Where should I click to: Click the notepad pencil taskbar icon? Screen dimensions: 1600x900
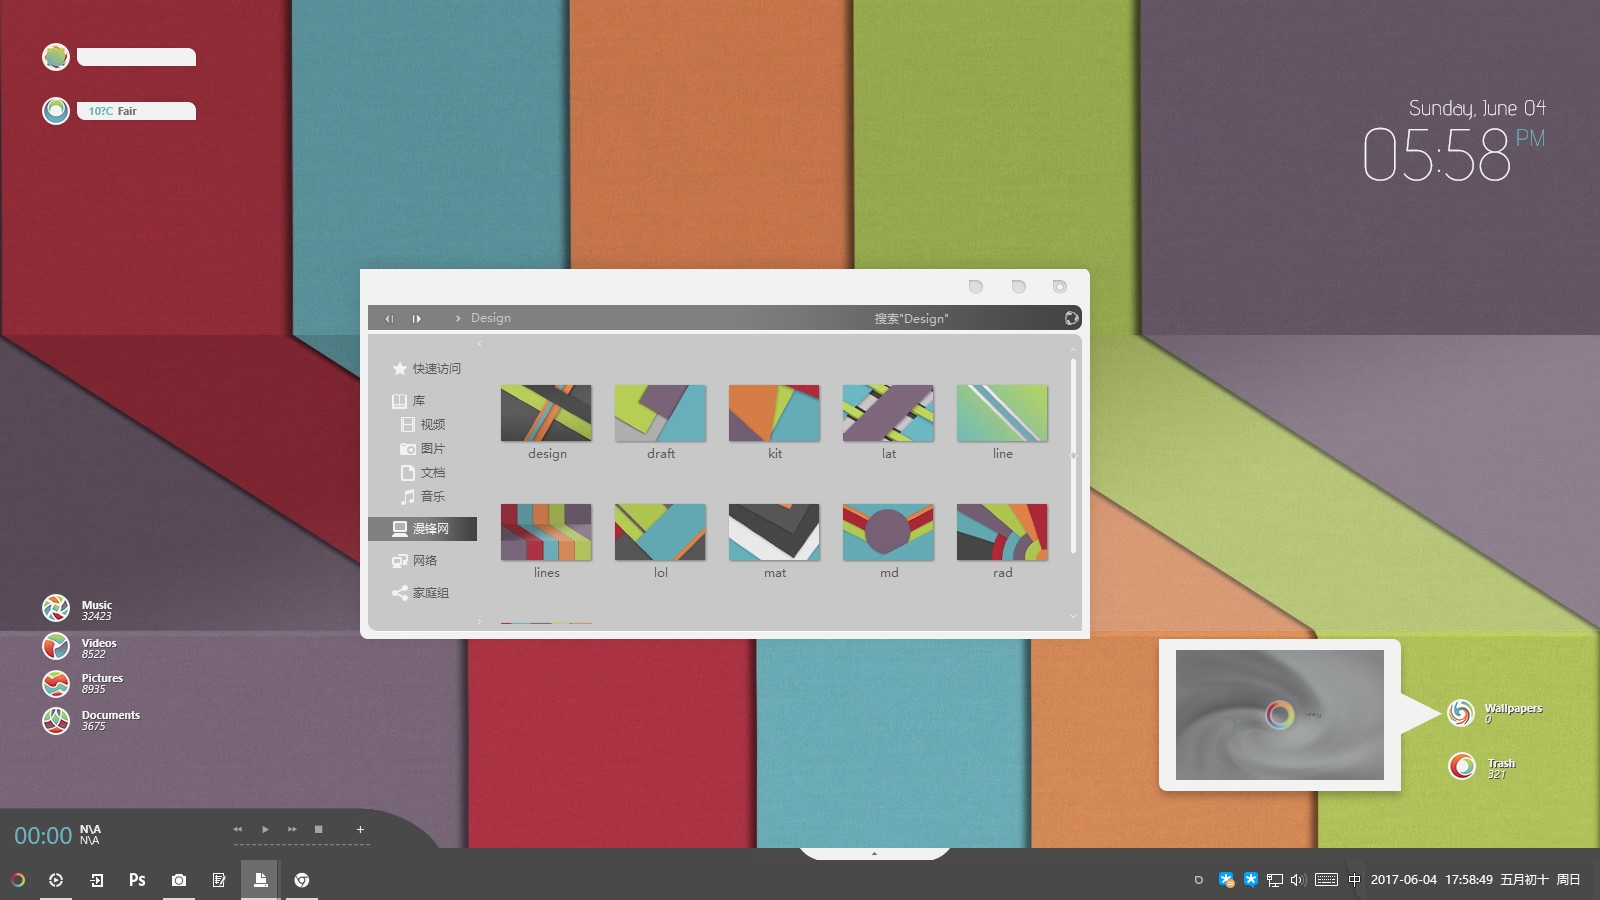pyautogui.click(x=219, y=880)
